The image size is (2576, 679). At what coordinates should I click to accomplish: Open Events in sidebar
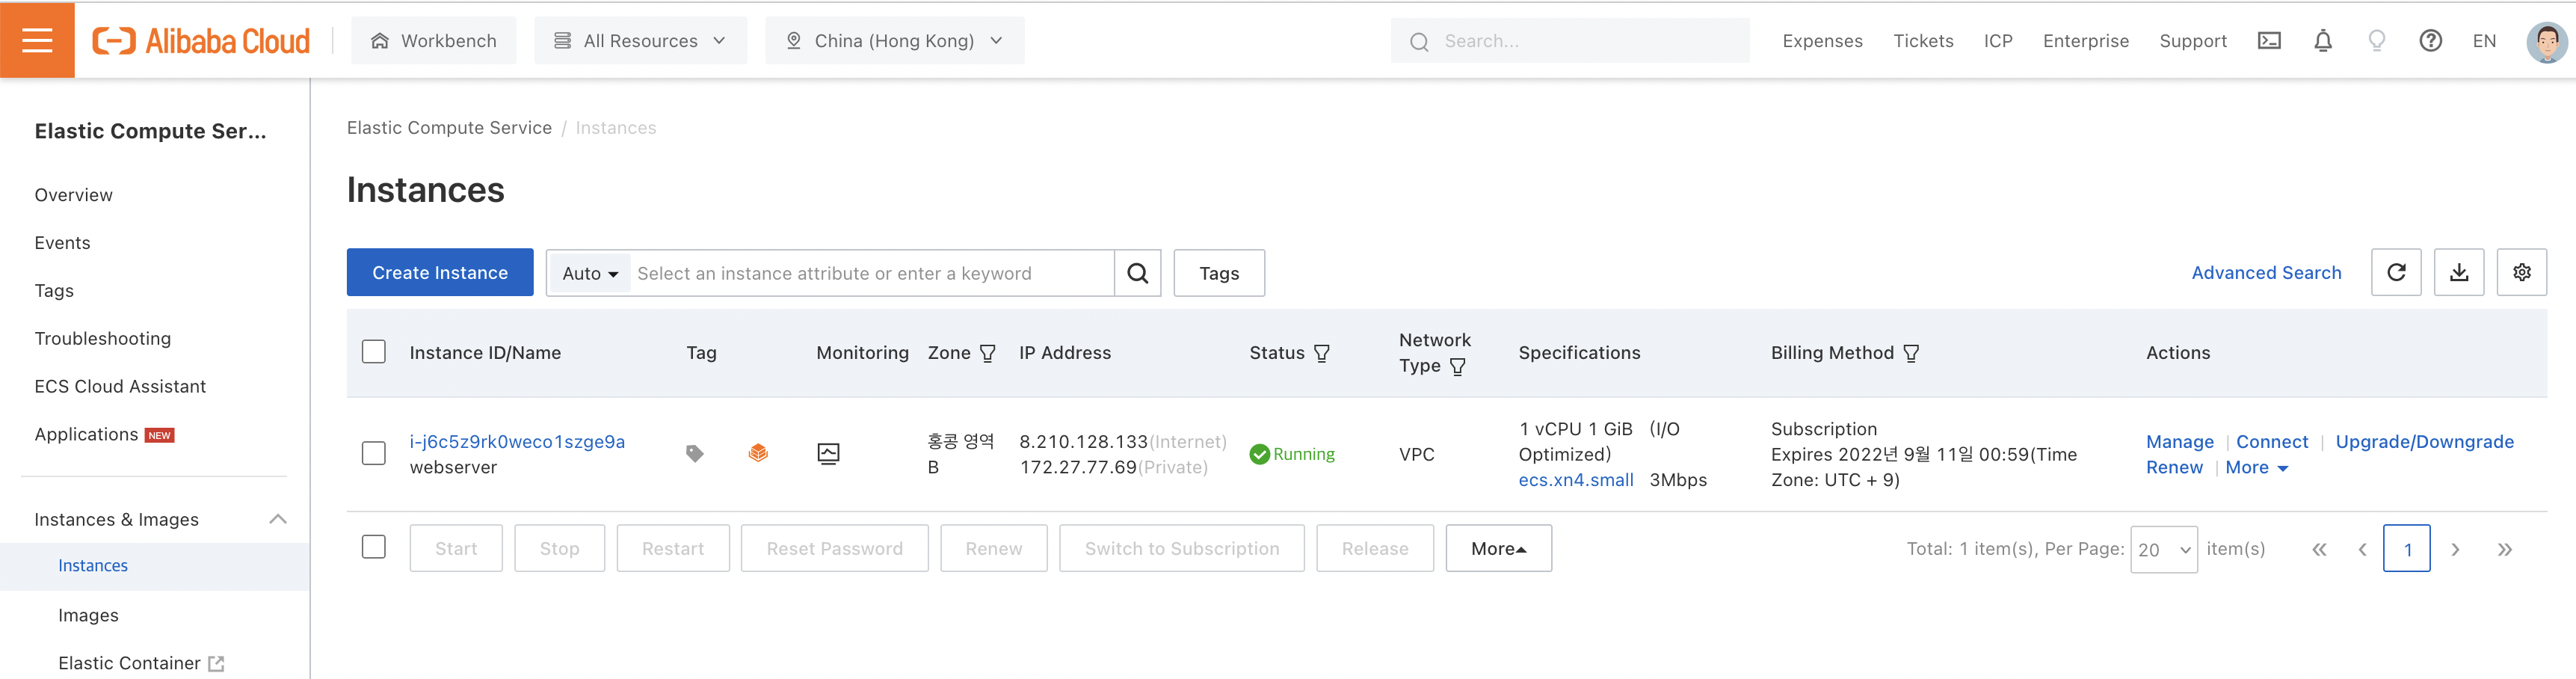(62, 243)
